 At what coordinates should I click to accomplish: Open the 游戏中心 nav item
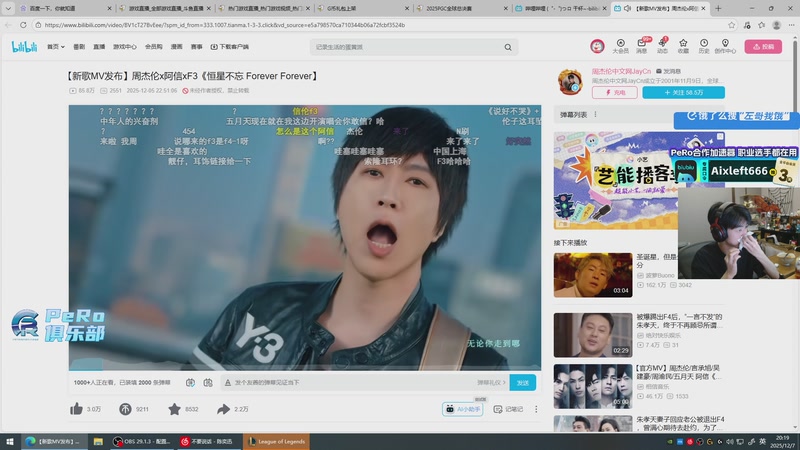point(124,46)
